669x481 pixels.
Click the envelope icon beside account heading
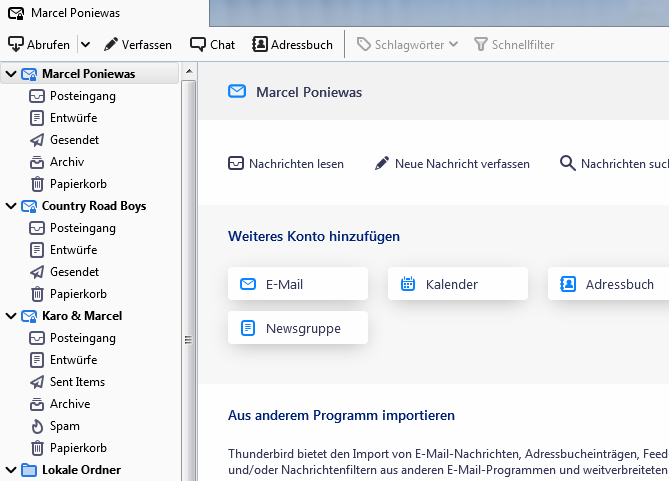click(x=237, y=91)
